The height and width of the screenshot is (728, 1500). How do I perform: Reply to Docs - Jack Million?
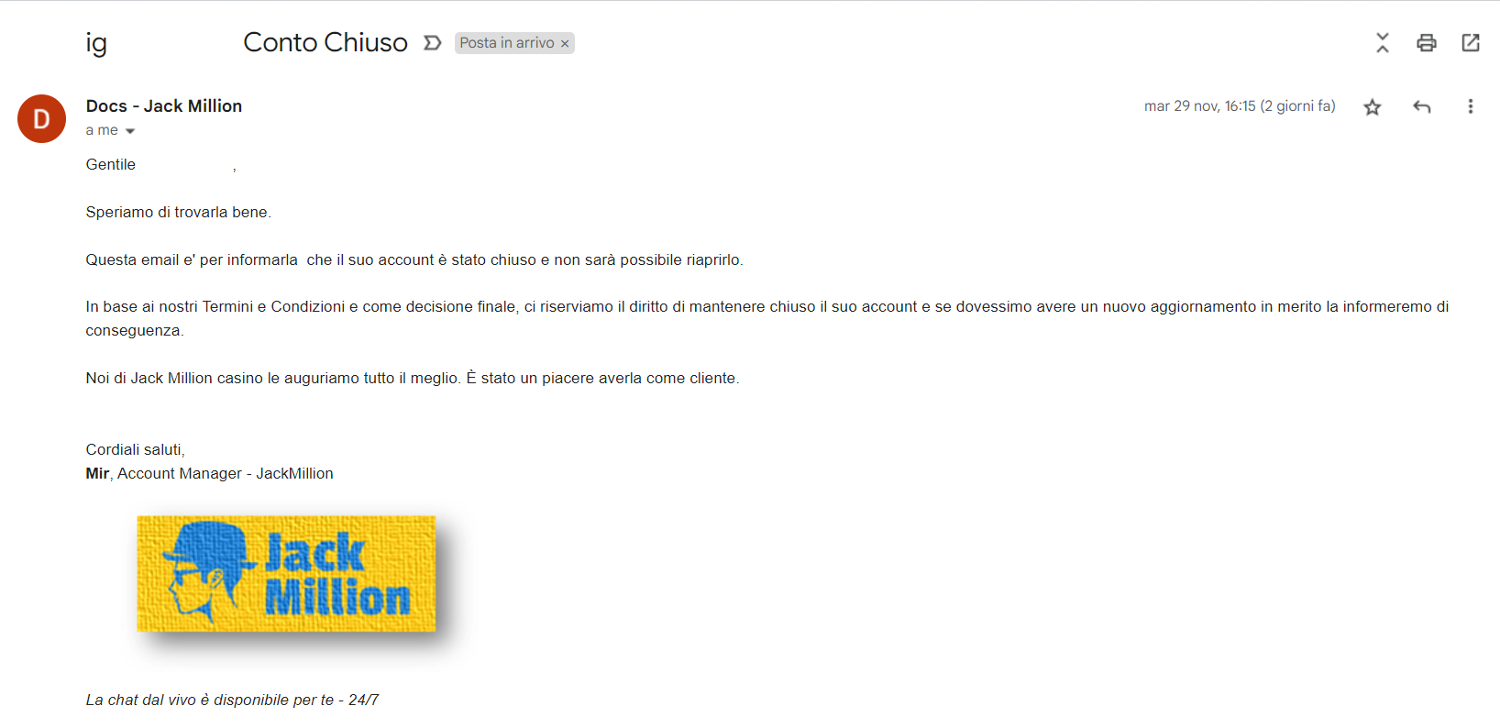pyautogui.click(x=1421, y=107)
